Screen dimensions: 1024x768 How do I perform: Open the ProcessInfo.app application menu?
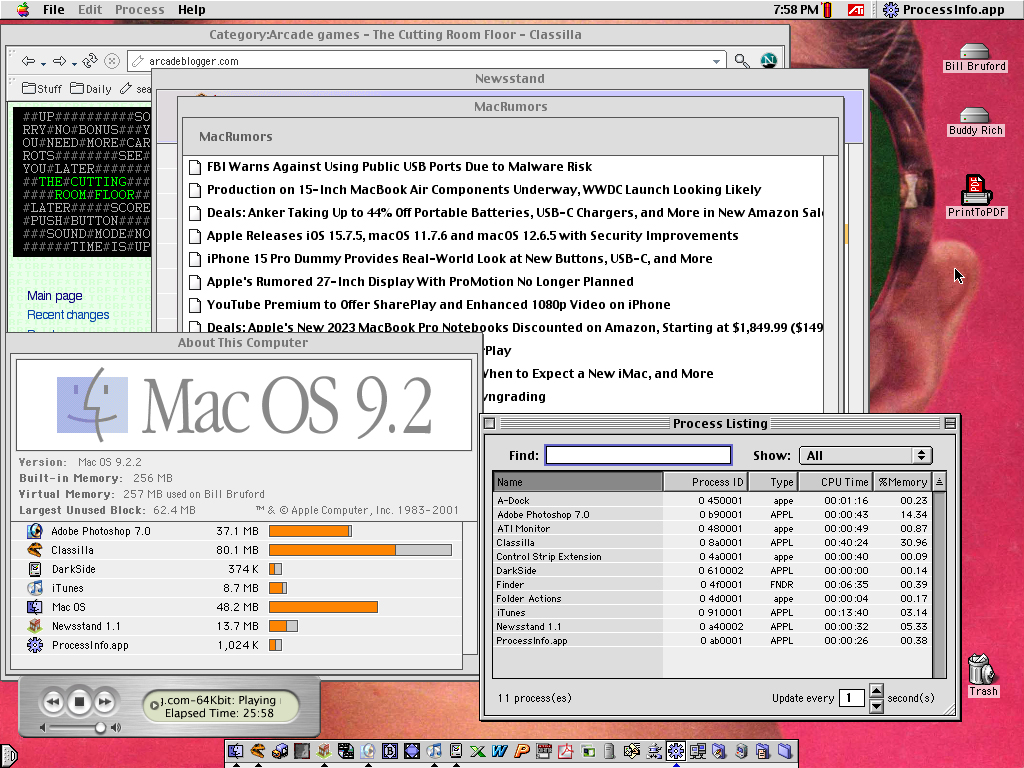coord(944,9)
